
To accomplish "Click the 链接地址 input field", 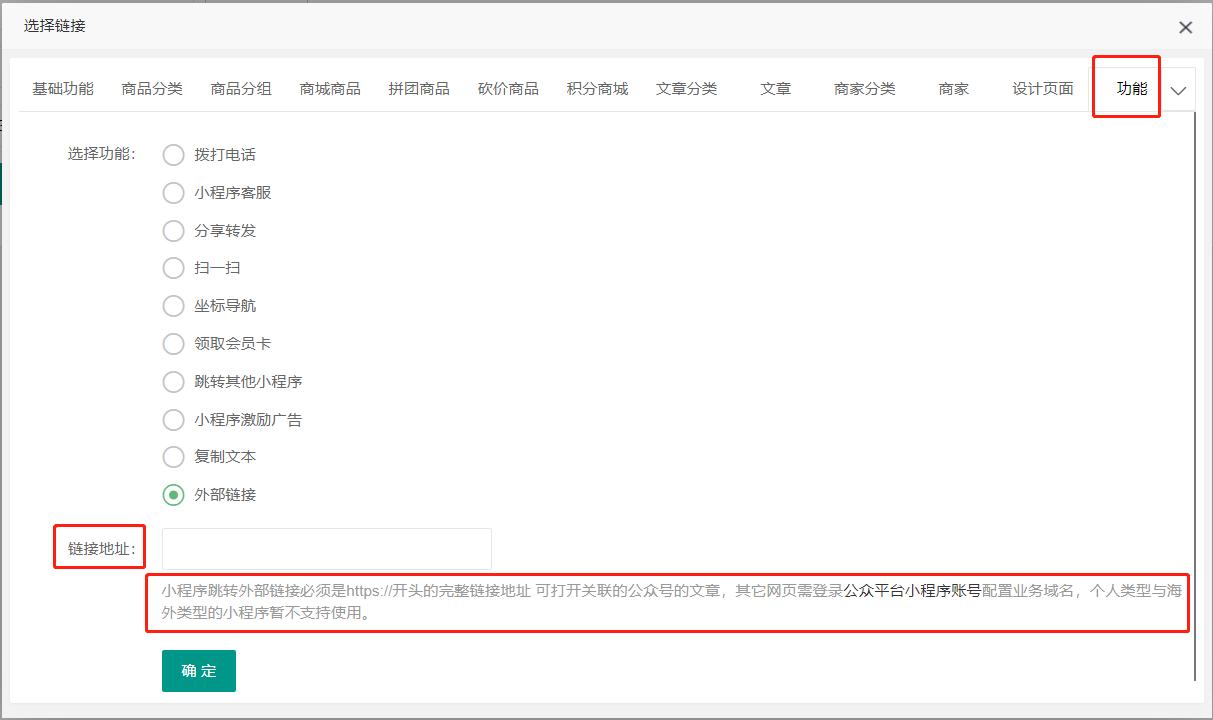I will point(326,549).
